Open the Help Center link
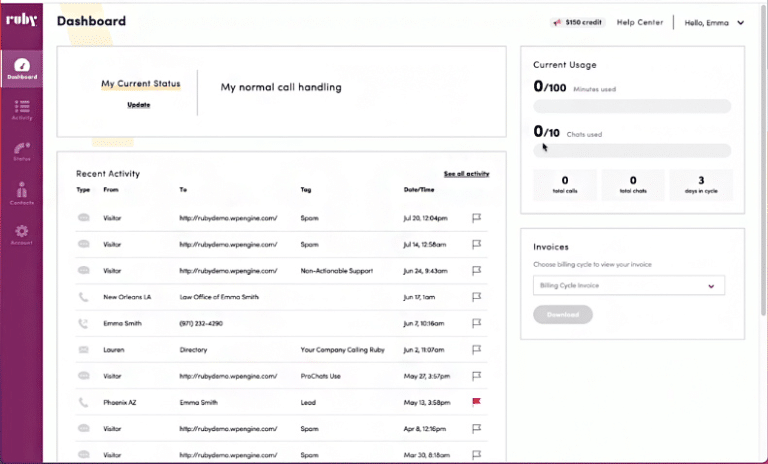 (x=640, y=23)
